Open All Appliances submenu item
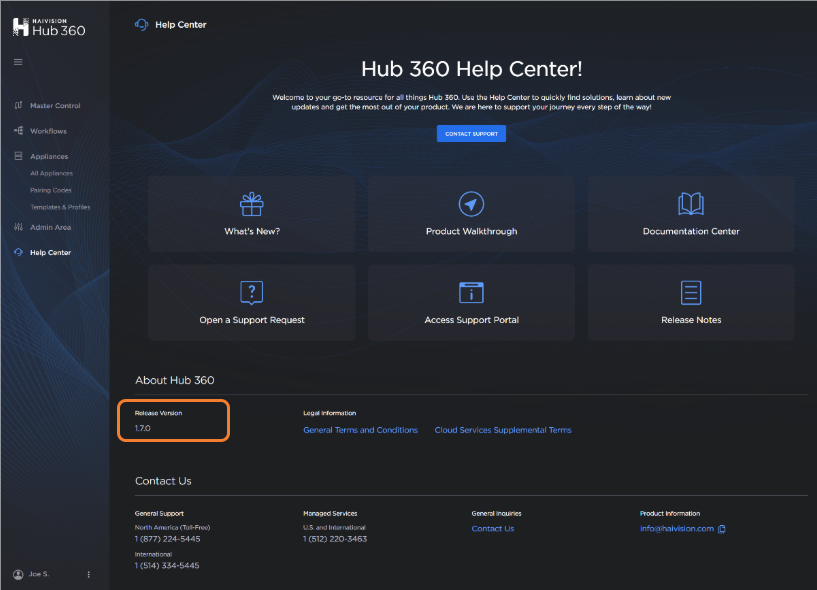 [52, 173]
